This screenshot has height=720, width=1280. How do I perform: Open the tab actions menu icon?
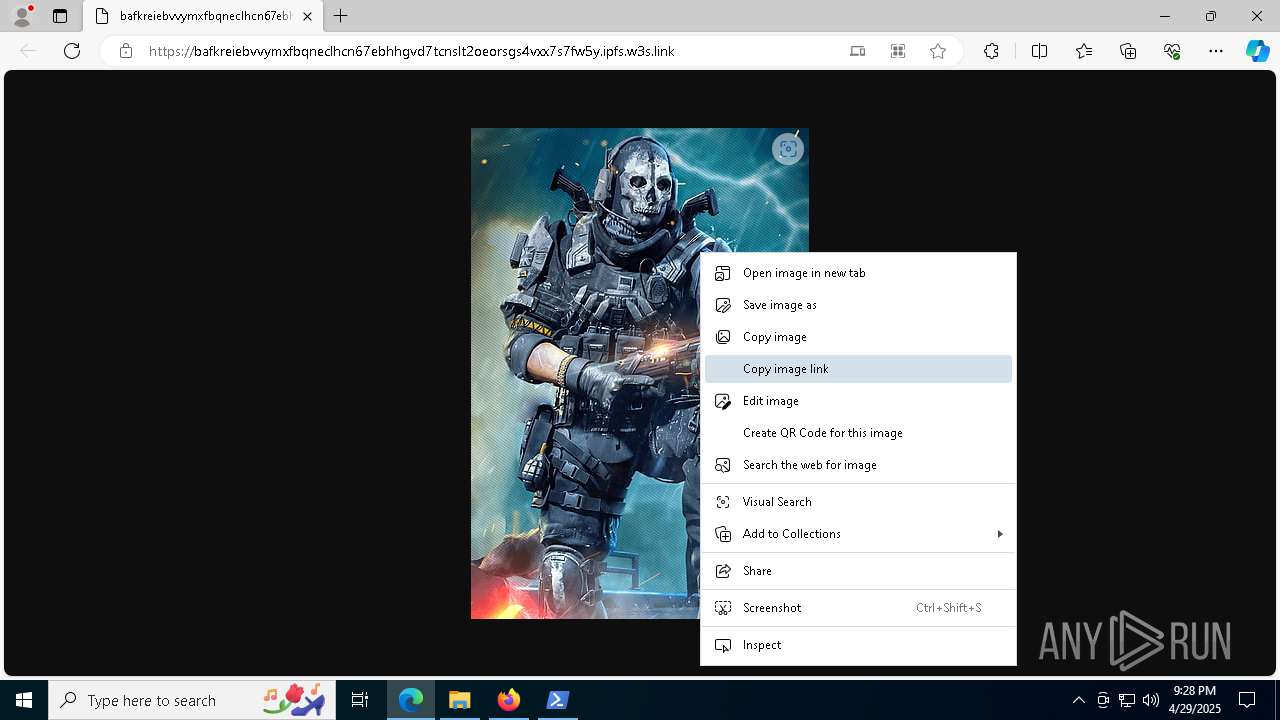coord(60,16)
